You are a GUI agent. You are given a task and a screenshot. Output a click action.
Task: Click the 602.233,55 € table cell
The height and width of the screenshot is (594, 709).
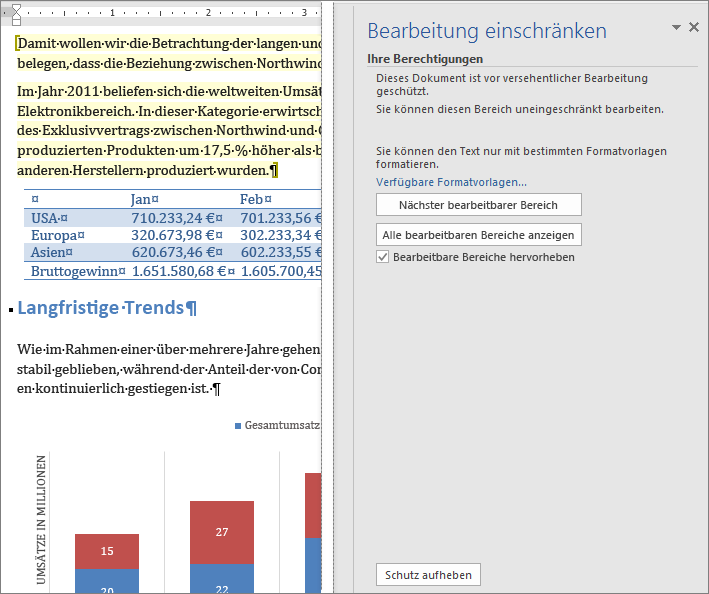[280, 252]
